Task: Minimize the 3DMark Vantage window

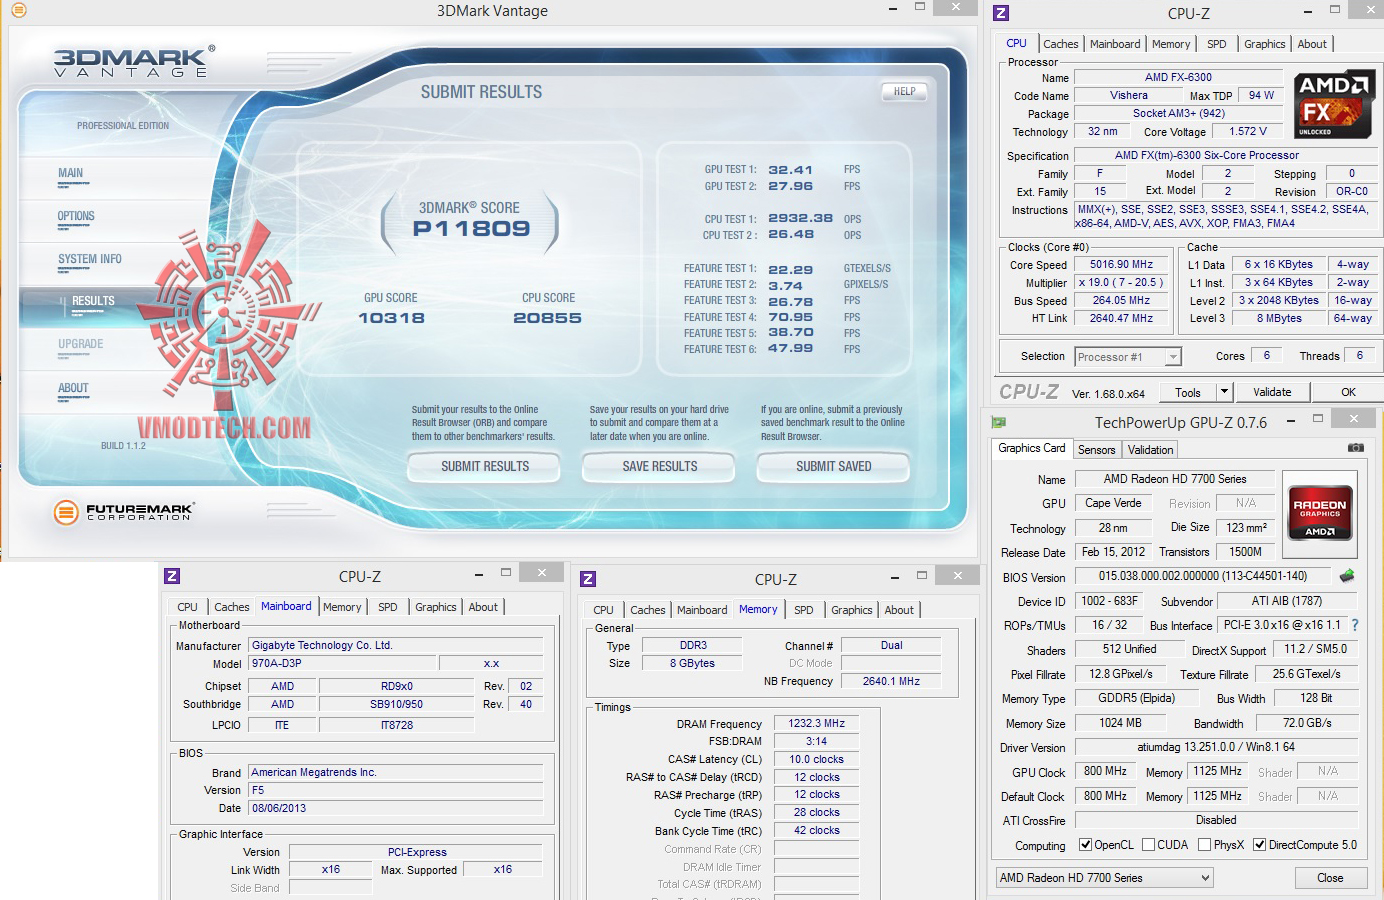Action: (x=891, y=10)
